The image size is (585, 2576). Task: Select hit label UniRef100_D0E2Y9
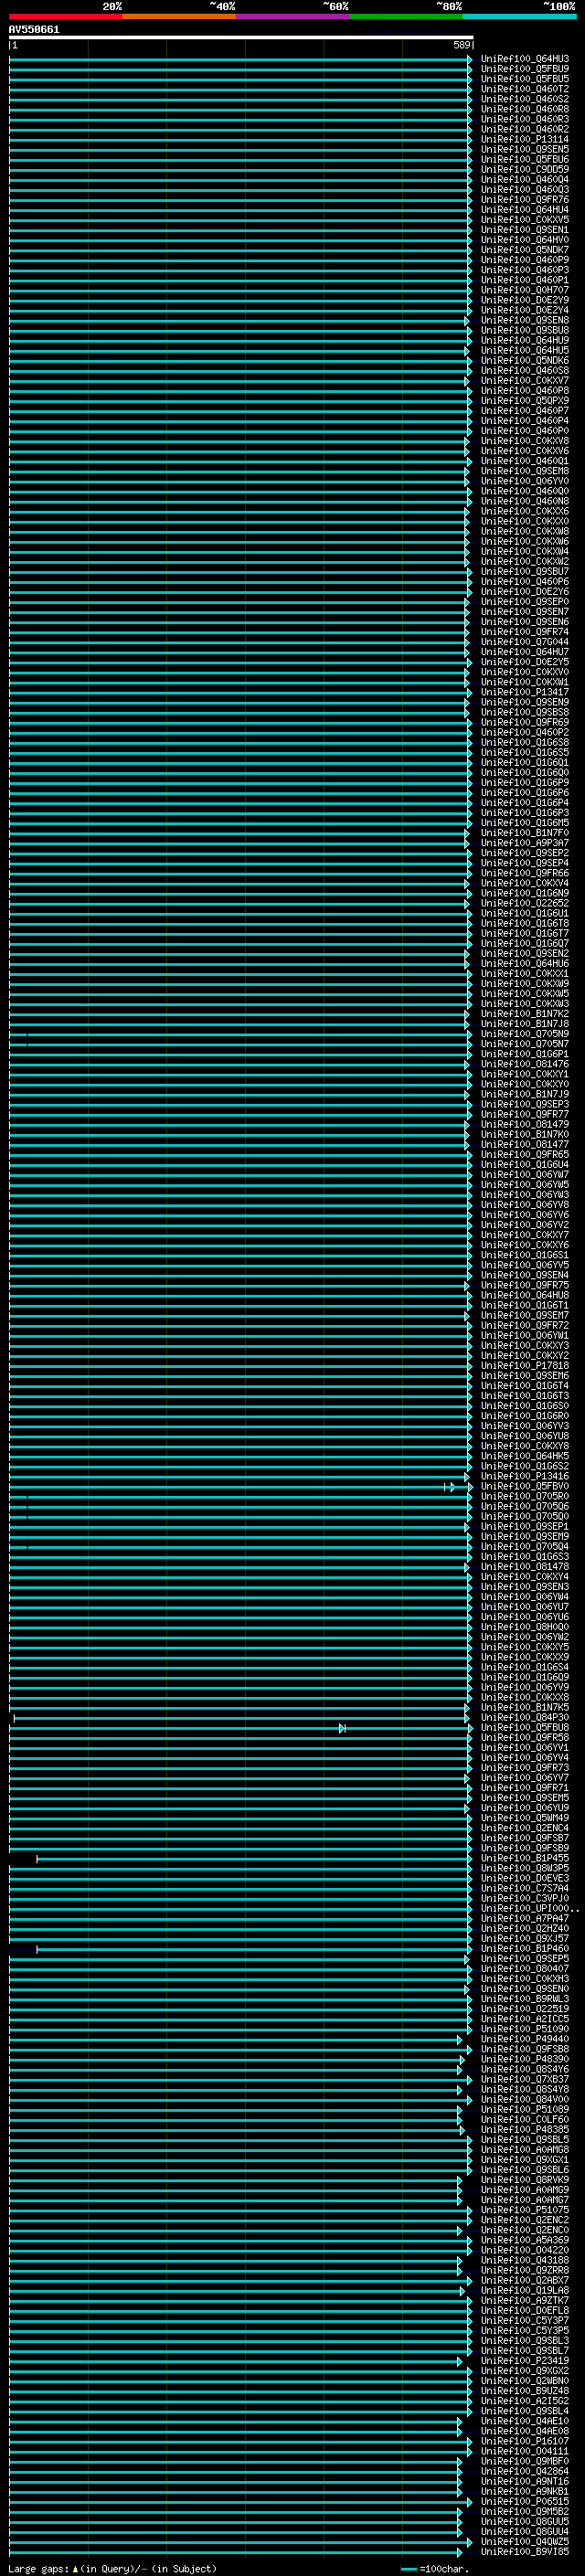point(525,300)
